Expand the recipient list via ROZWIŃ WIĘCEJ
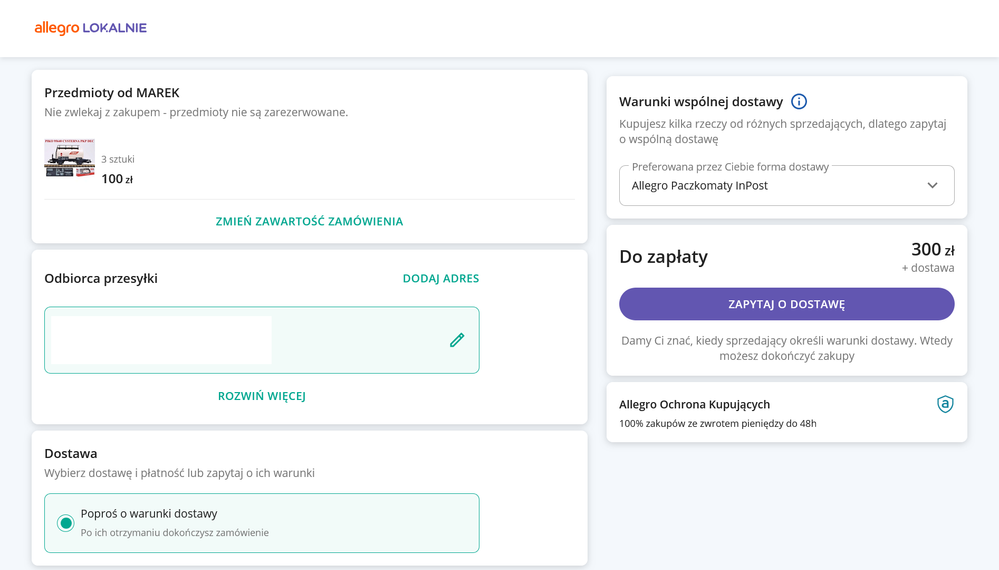Viewport: 999px width, 570px height. coord(262,396)
